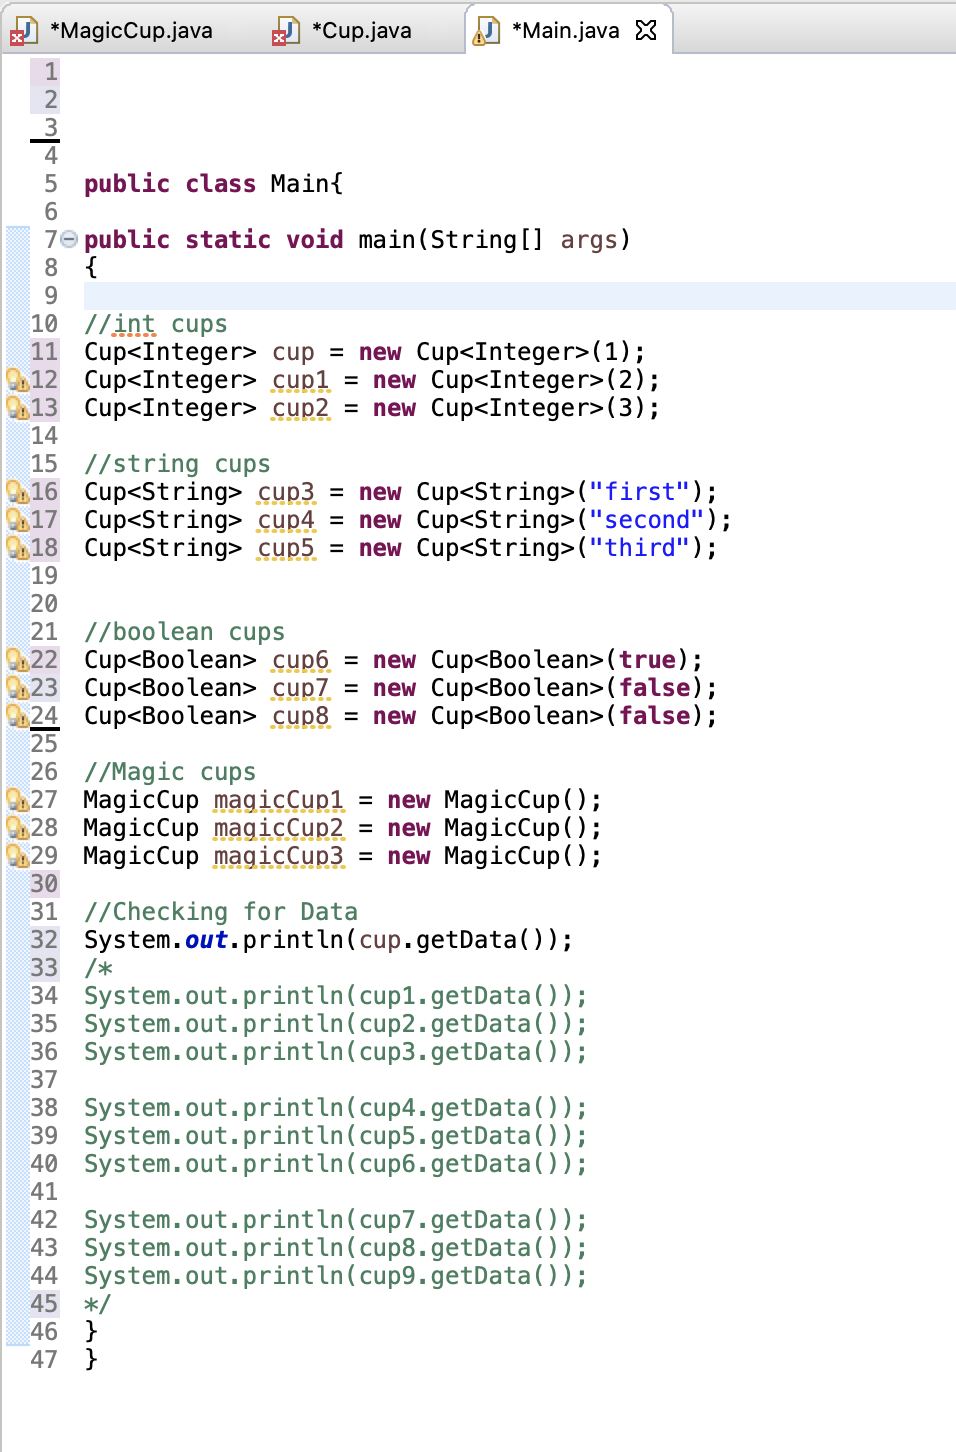
Task: Select line number 11 in the gutter
Action: [44, 352]
